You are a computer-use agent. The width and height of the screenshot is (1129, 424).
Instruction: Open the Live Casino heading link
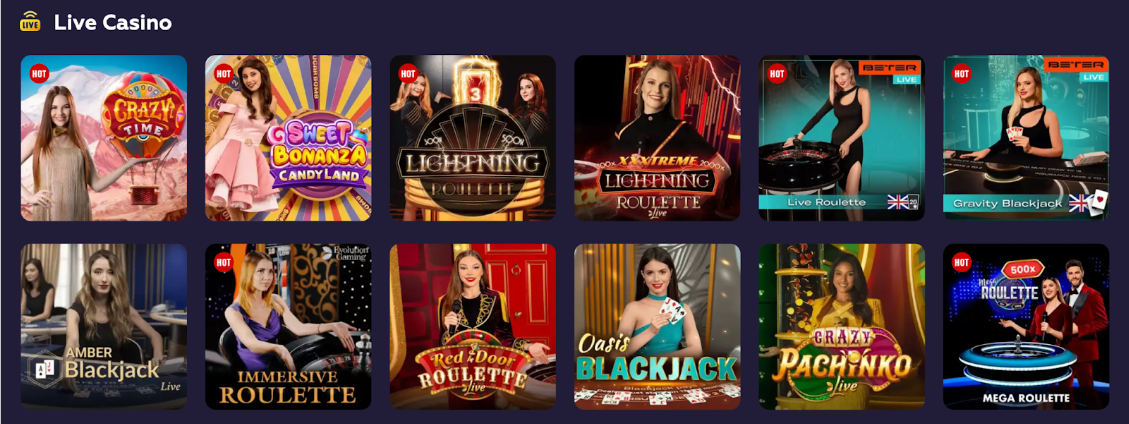(113, 22)
